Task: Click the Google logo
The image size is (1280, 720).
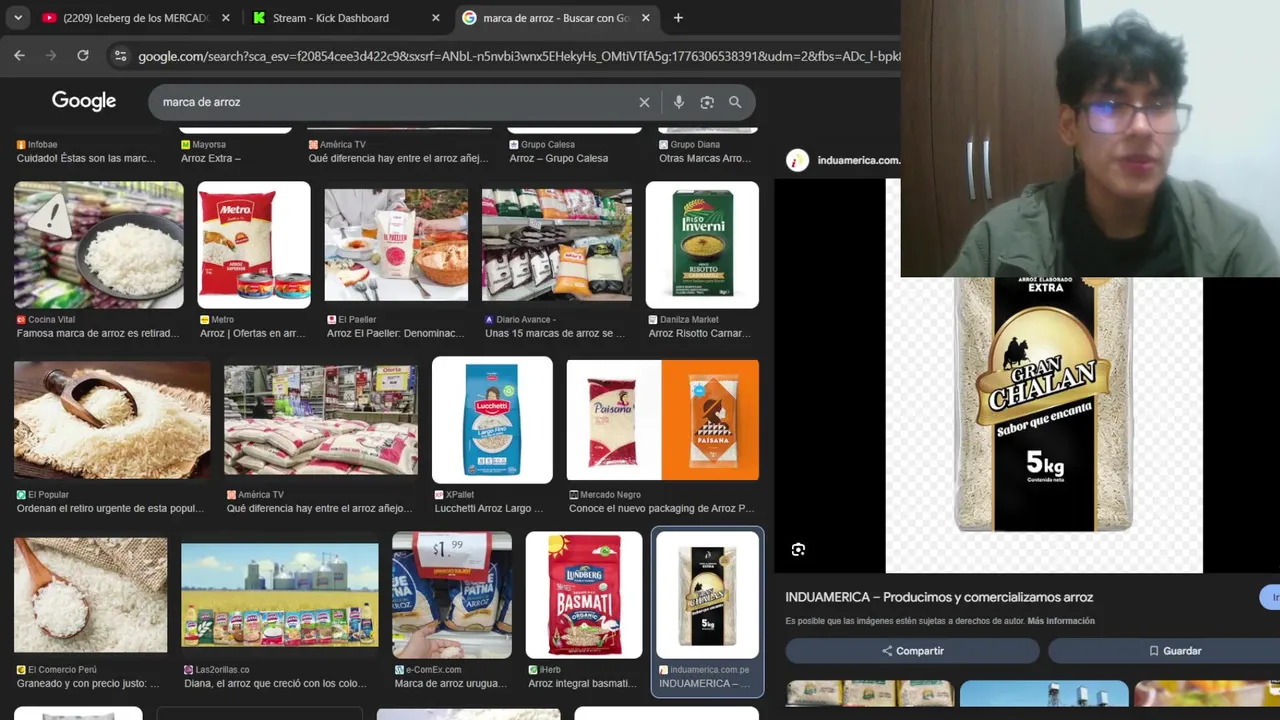Action: pos(84,101)
